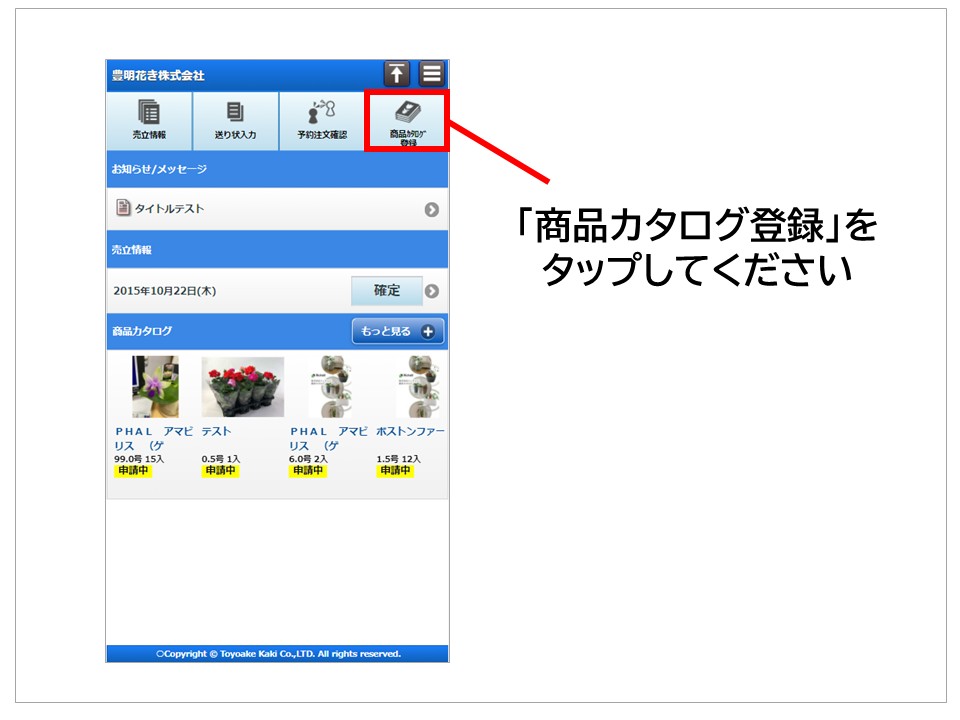Click the document icon beside タイトルテスト
This screenshot has height=720, width=960.
coord(123,209)
